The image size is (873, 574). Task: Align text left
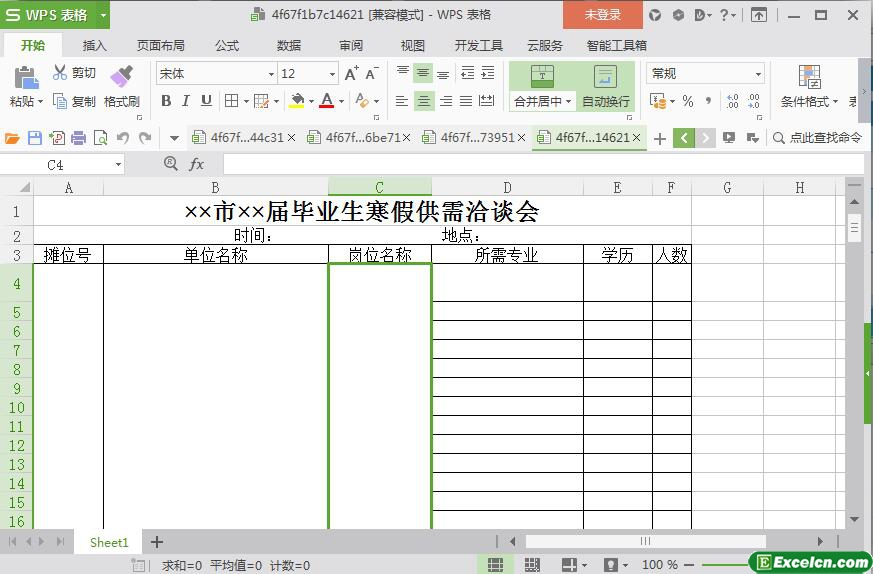401,101
